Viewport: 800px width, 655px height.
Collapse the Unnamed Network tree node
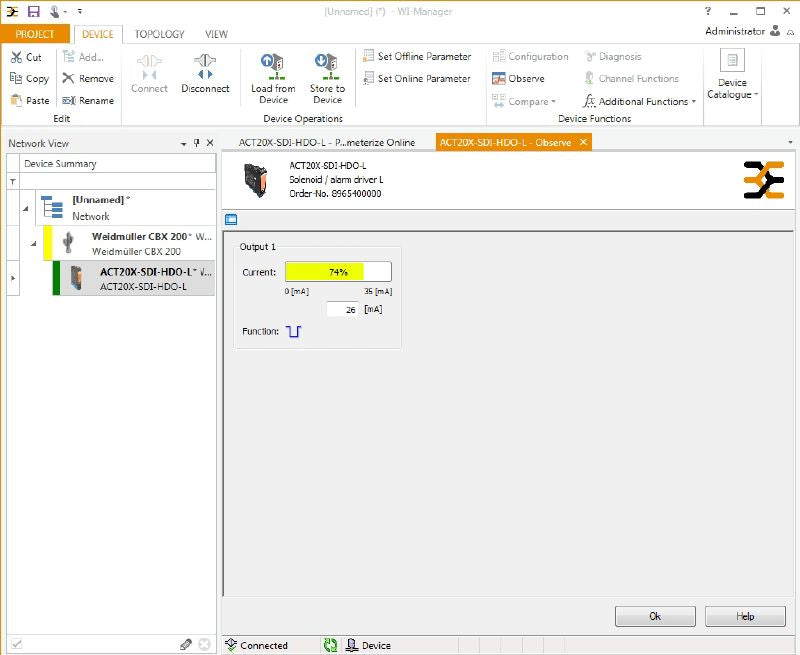coord(25,208)
